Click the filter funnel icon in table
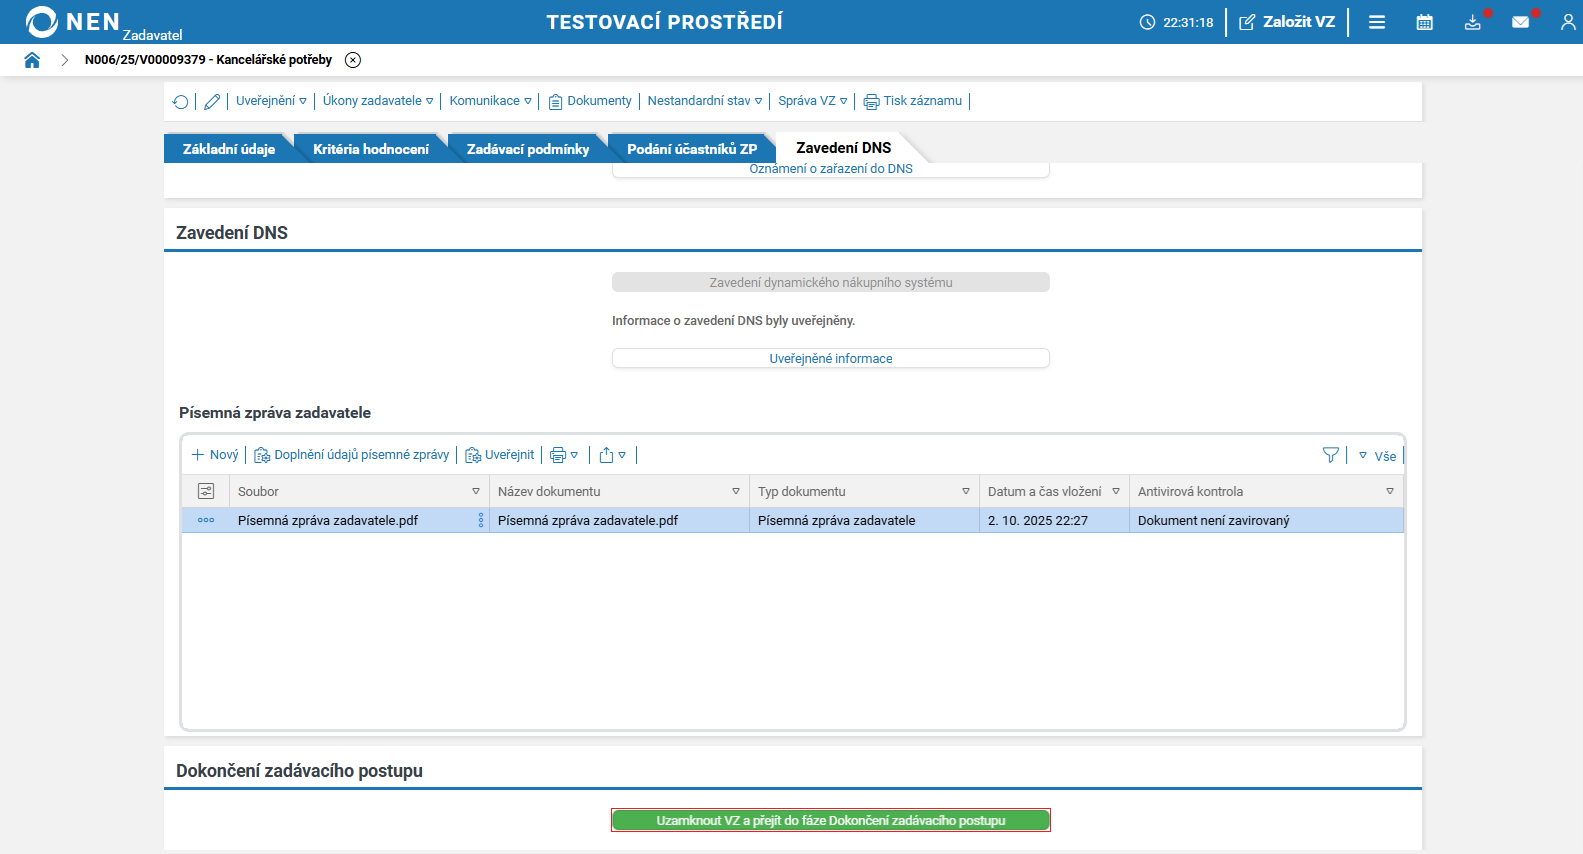 (1330, 455)
